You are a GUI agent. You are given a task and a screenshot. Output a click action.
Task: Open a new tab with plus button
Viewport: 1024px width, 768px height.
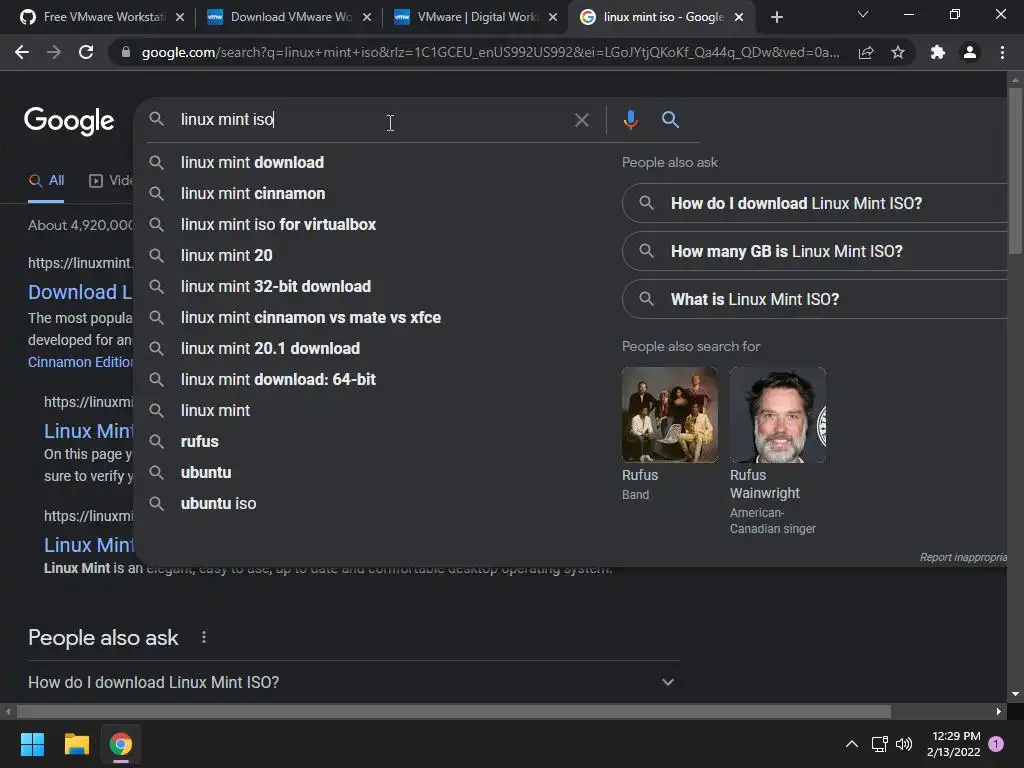(x=776, y=17)
